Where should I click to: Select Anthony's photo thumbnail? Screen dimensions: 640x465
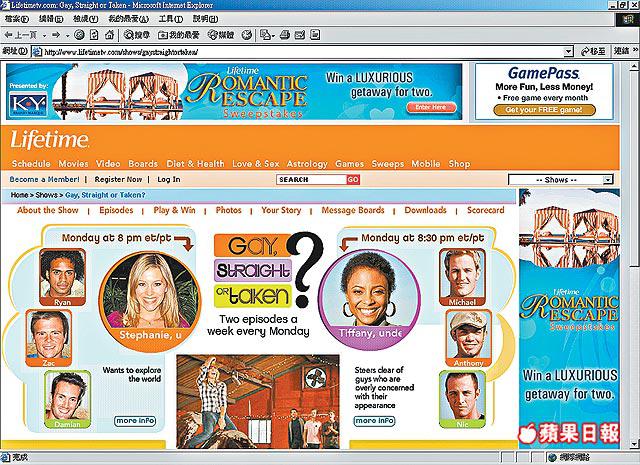pos(469,338)
